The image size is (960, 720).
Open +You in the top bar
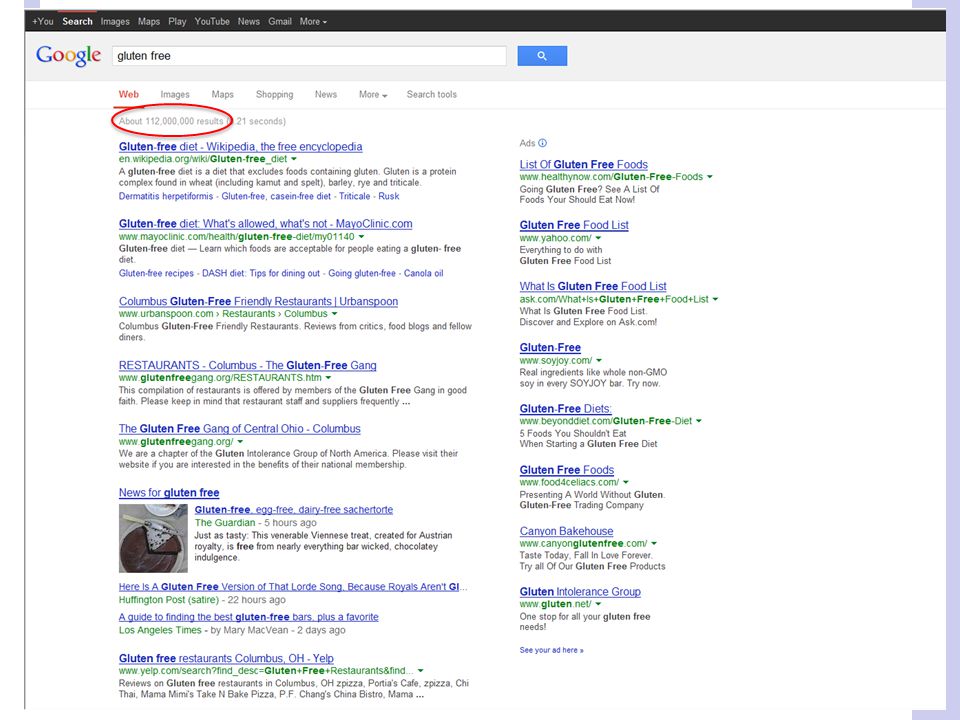43,21
